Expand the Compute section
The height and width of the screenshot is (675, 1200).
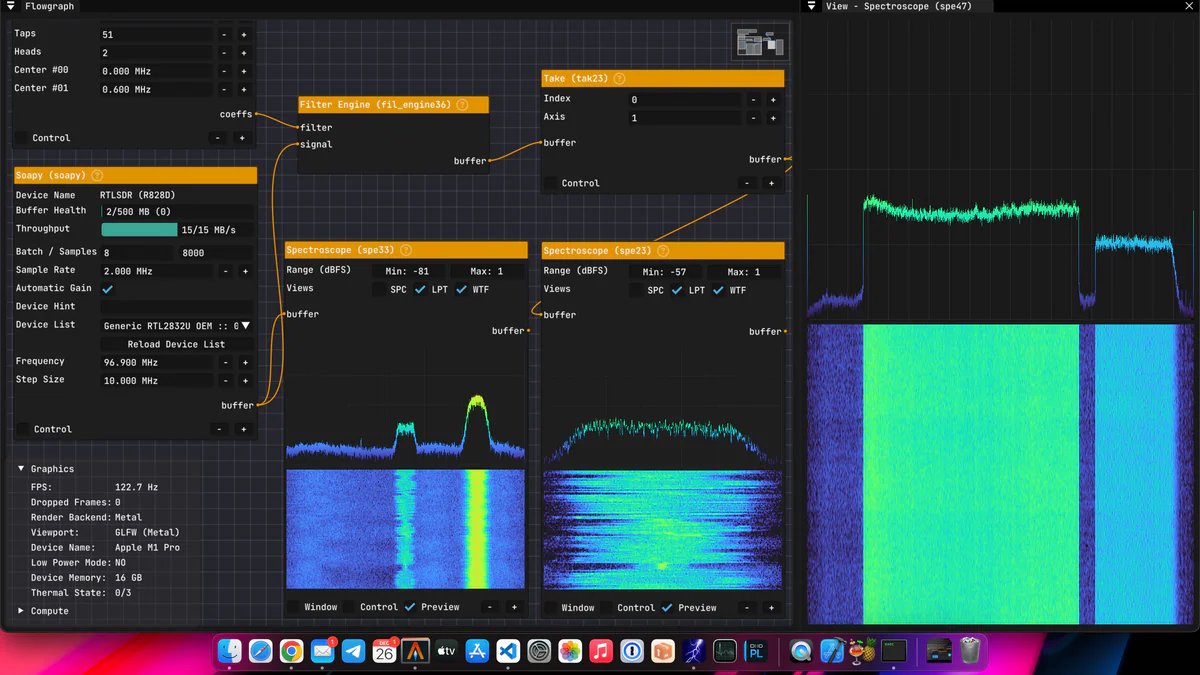click(x=20, y=610)
